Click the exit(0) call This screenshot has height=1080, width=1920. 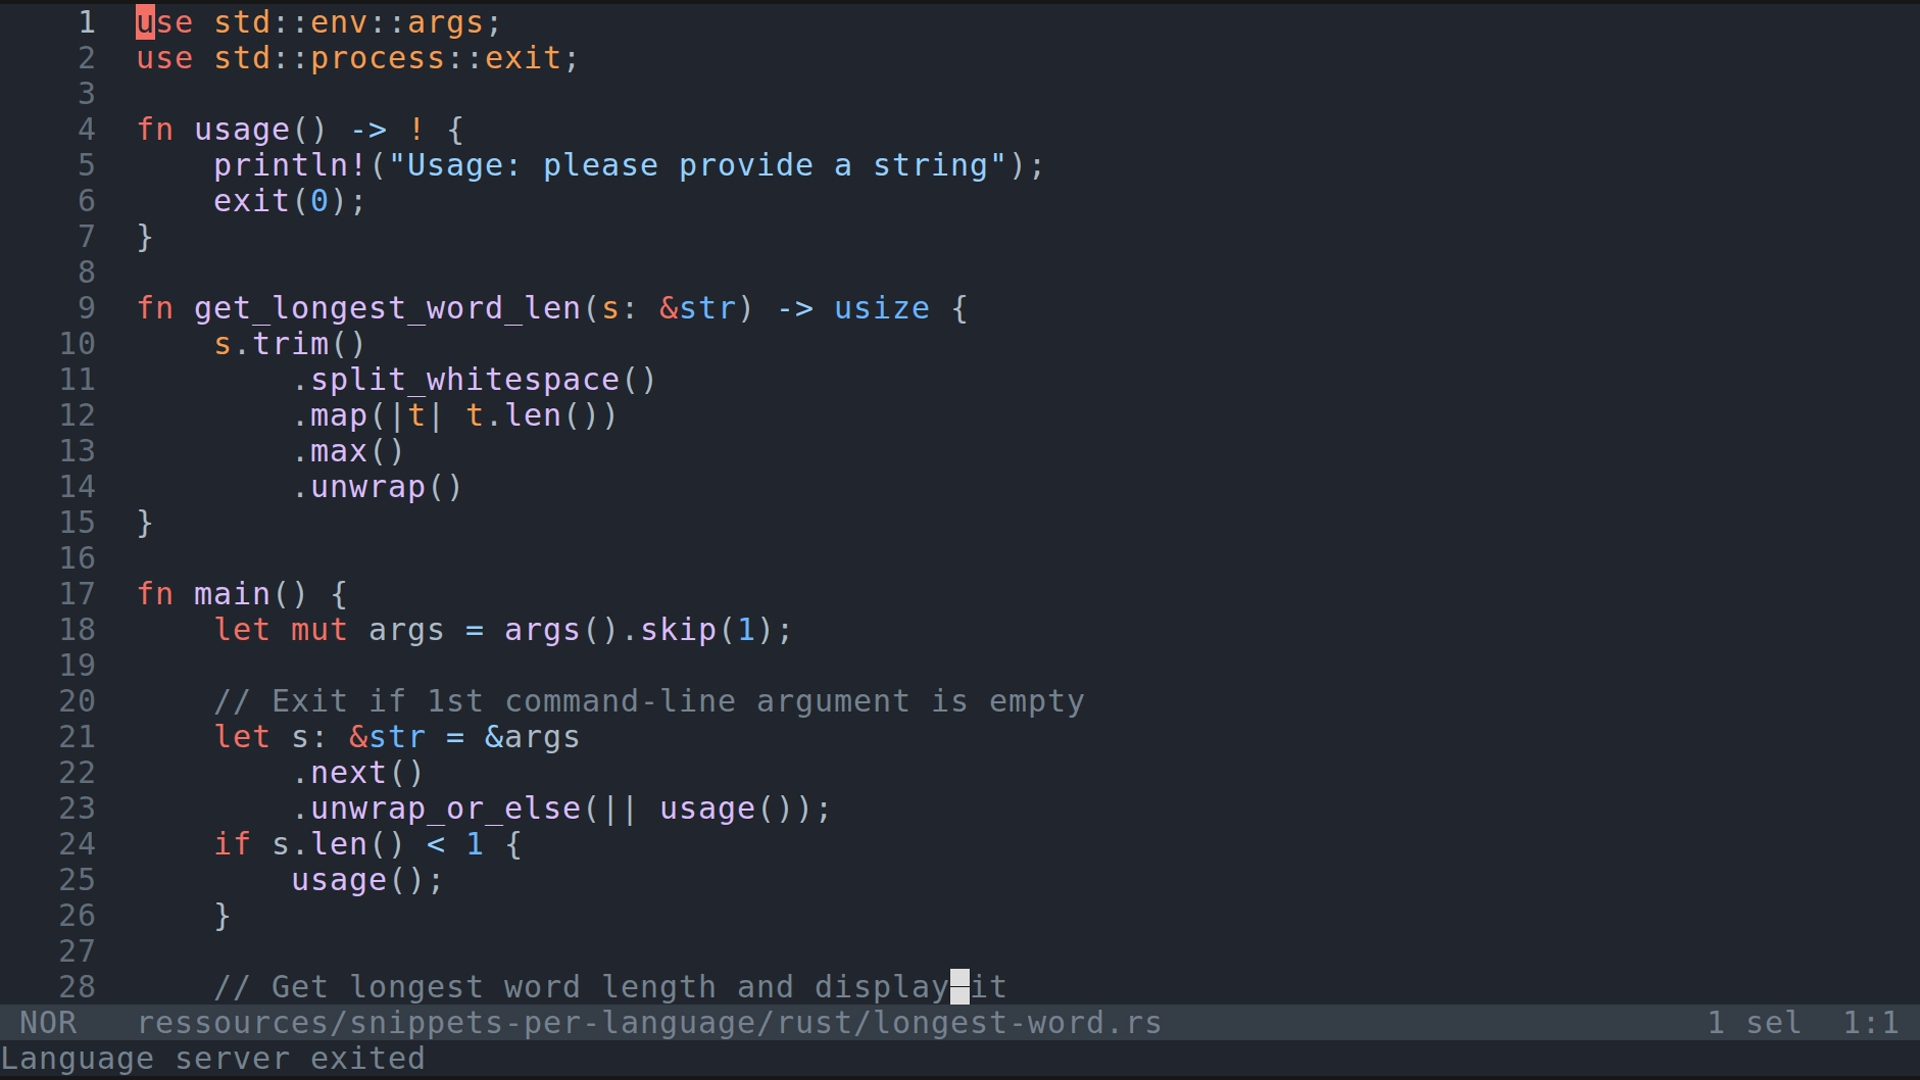(x=280, y=201)
